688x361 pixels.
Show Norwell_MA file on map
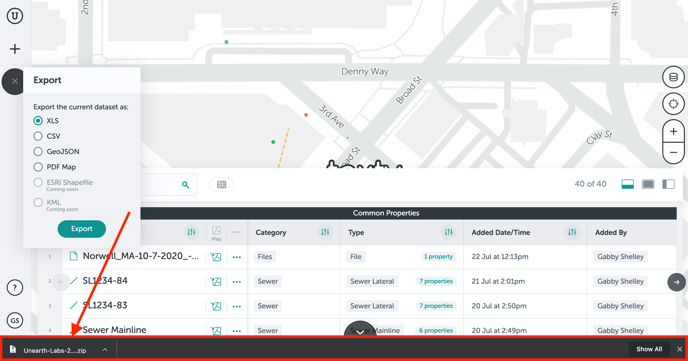(216, 257)
